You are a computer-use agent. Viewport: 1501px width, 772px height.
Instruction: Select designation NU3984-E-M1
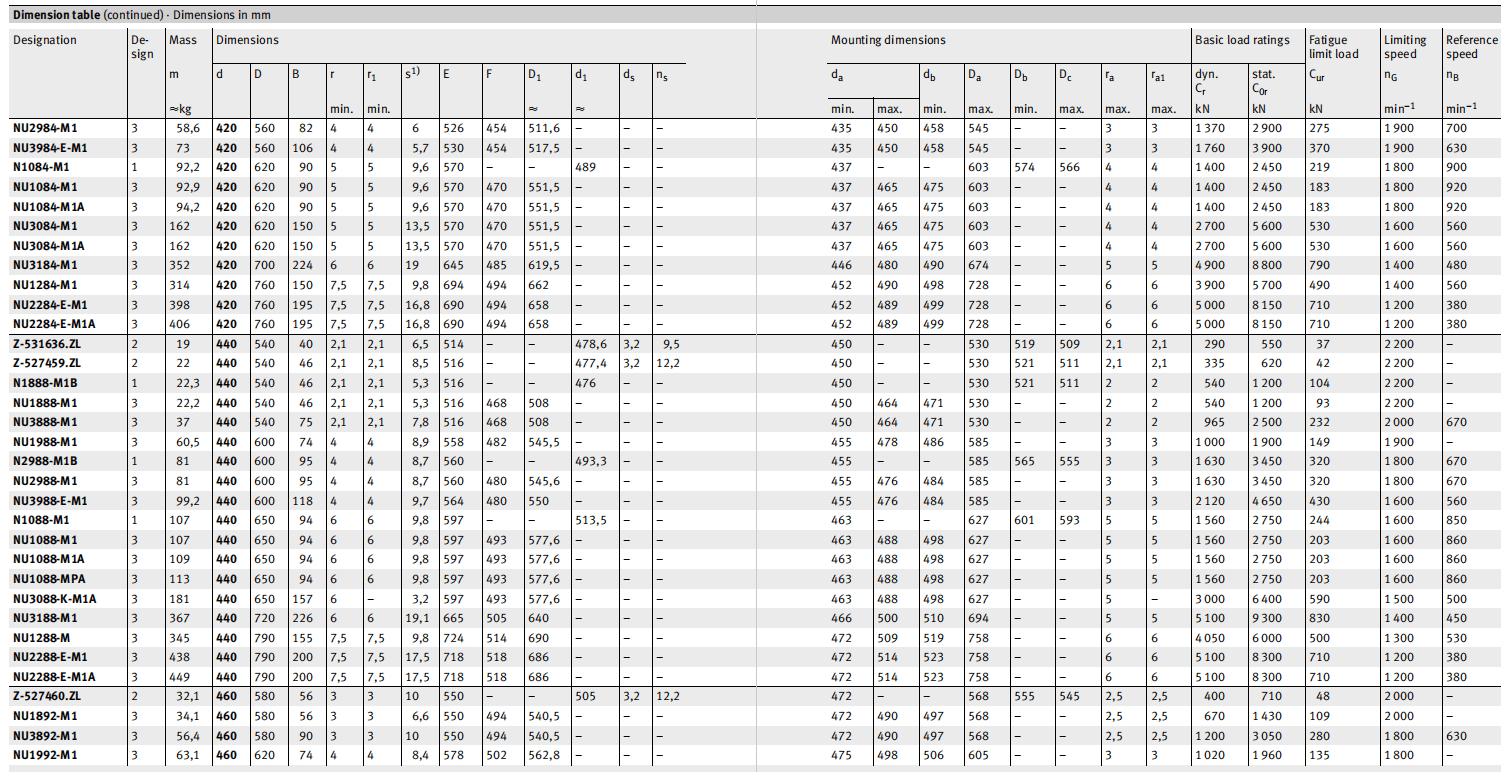click(x=50, y=148)
